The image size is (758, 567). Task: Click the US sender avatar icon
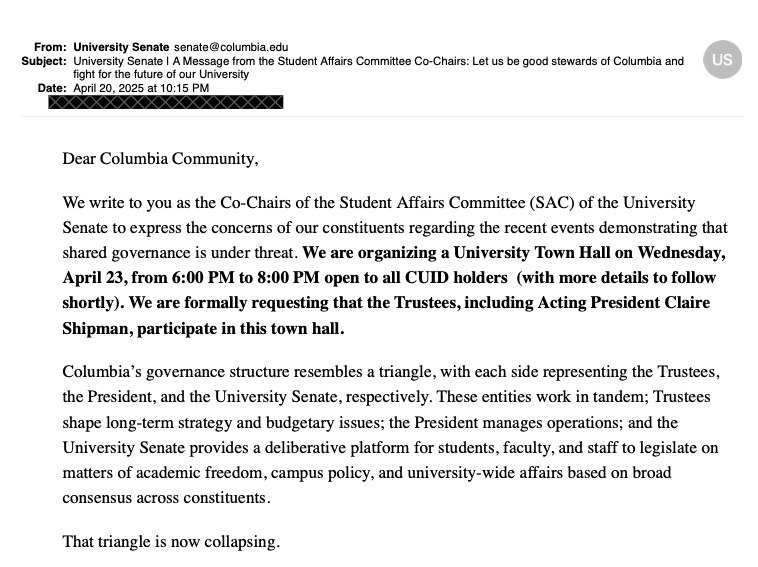722,59
